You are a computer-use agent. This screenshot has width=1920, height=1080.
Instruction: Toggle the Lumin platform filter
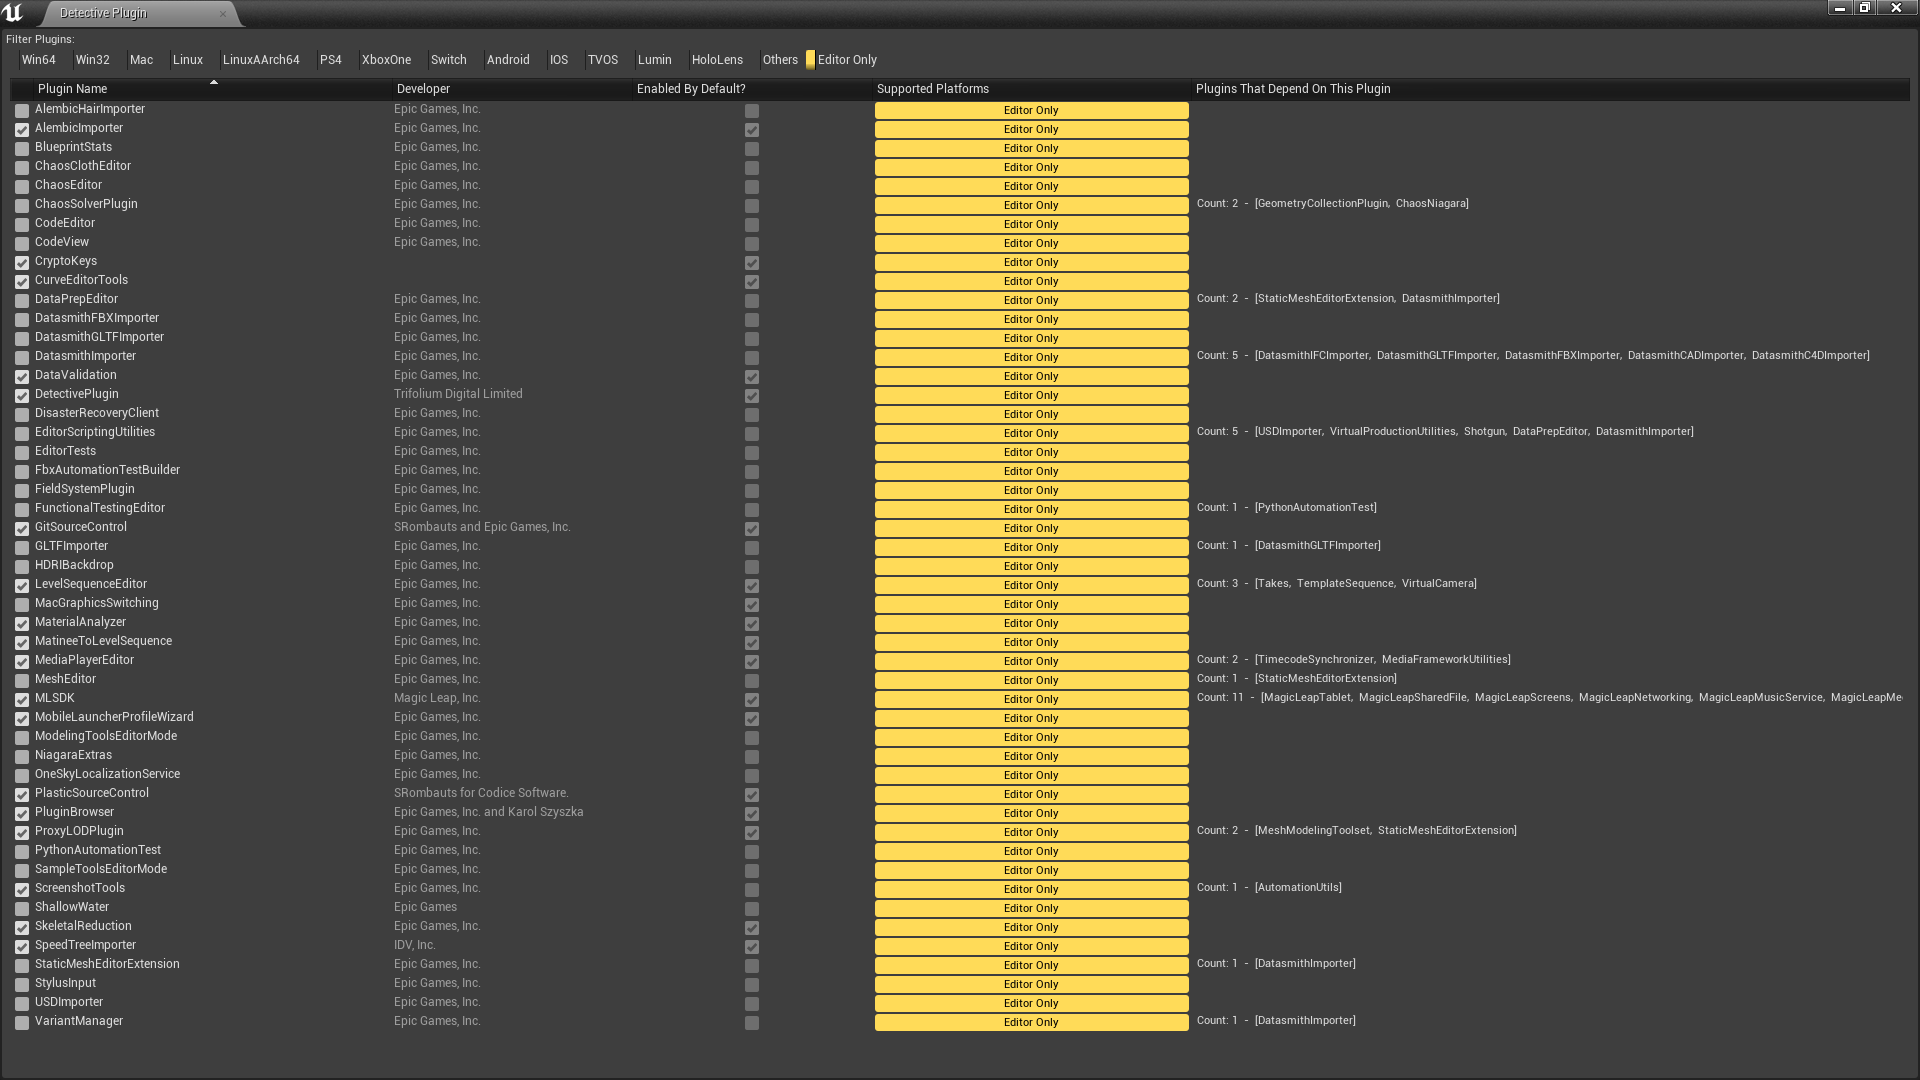click(x=654, y=60)
